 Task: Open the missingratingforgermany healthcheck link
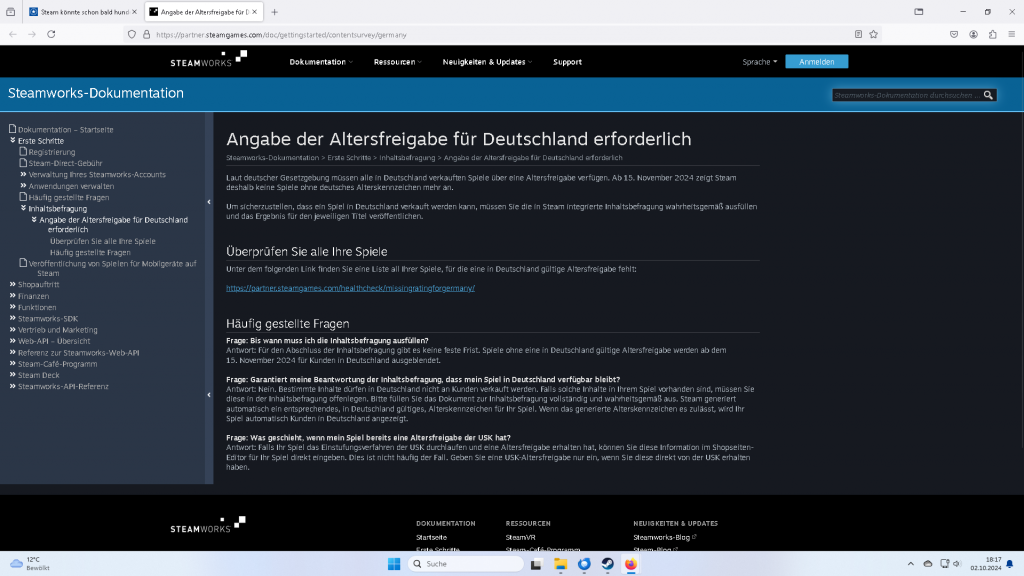pos(350,288)
